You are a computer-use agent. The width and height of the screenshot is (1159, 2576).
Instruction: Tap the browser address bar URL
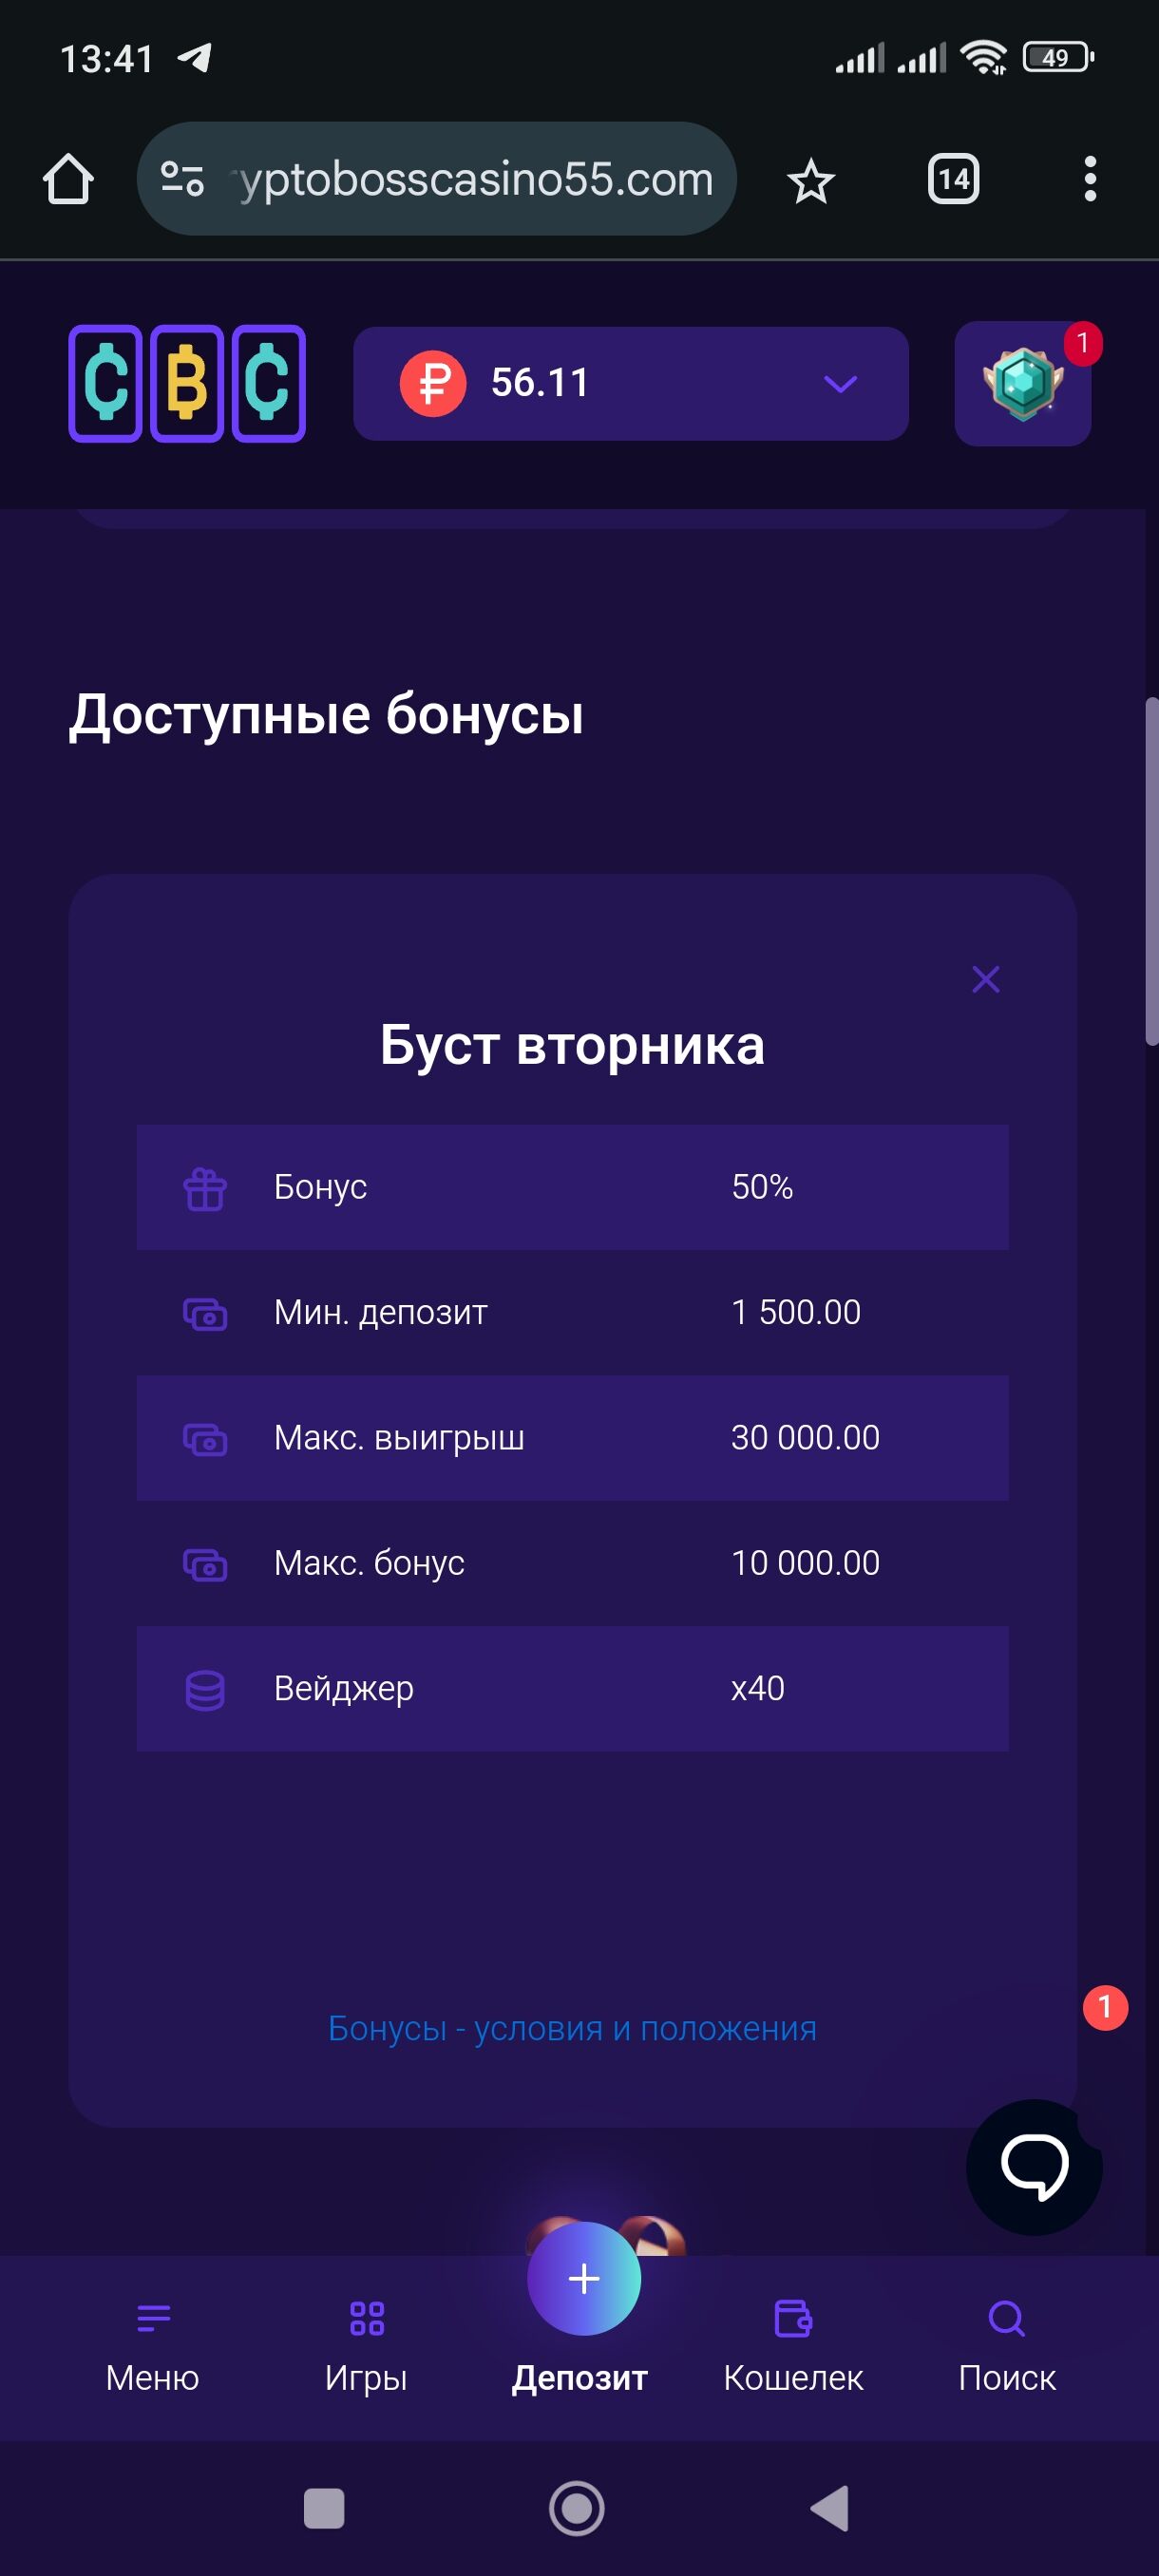click(x=475, y=180)
